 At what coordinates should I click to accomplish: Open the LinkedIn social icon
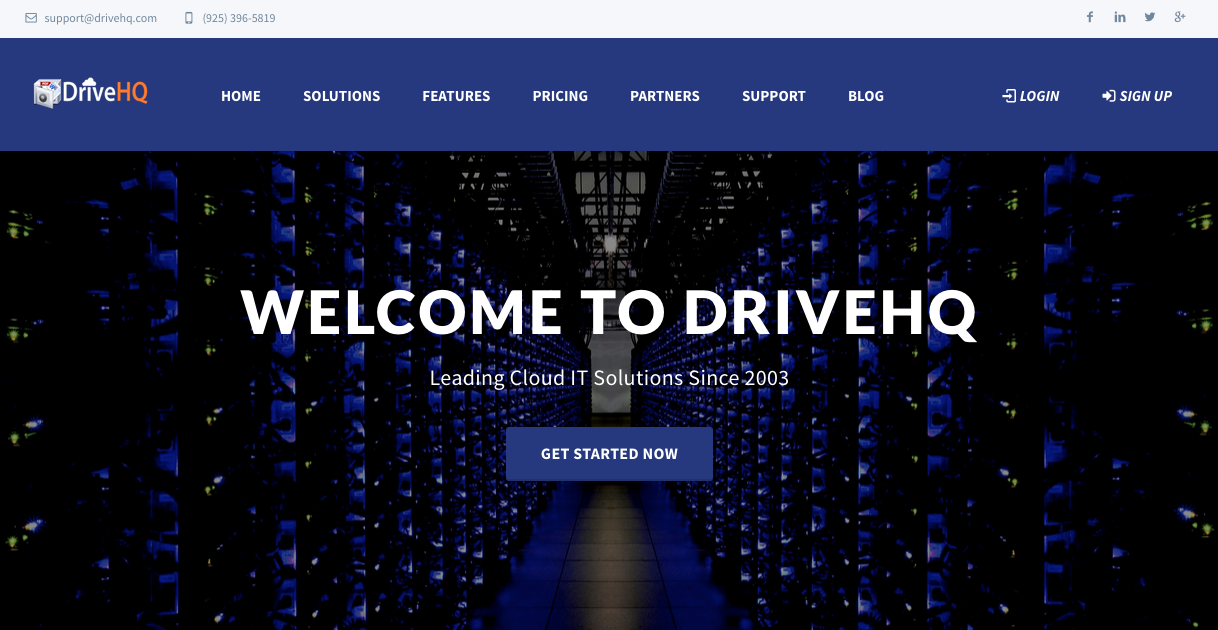coord(1120,17)
